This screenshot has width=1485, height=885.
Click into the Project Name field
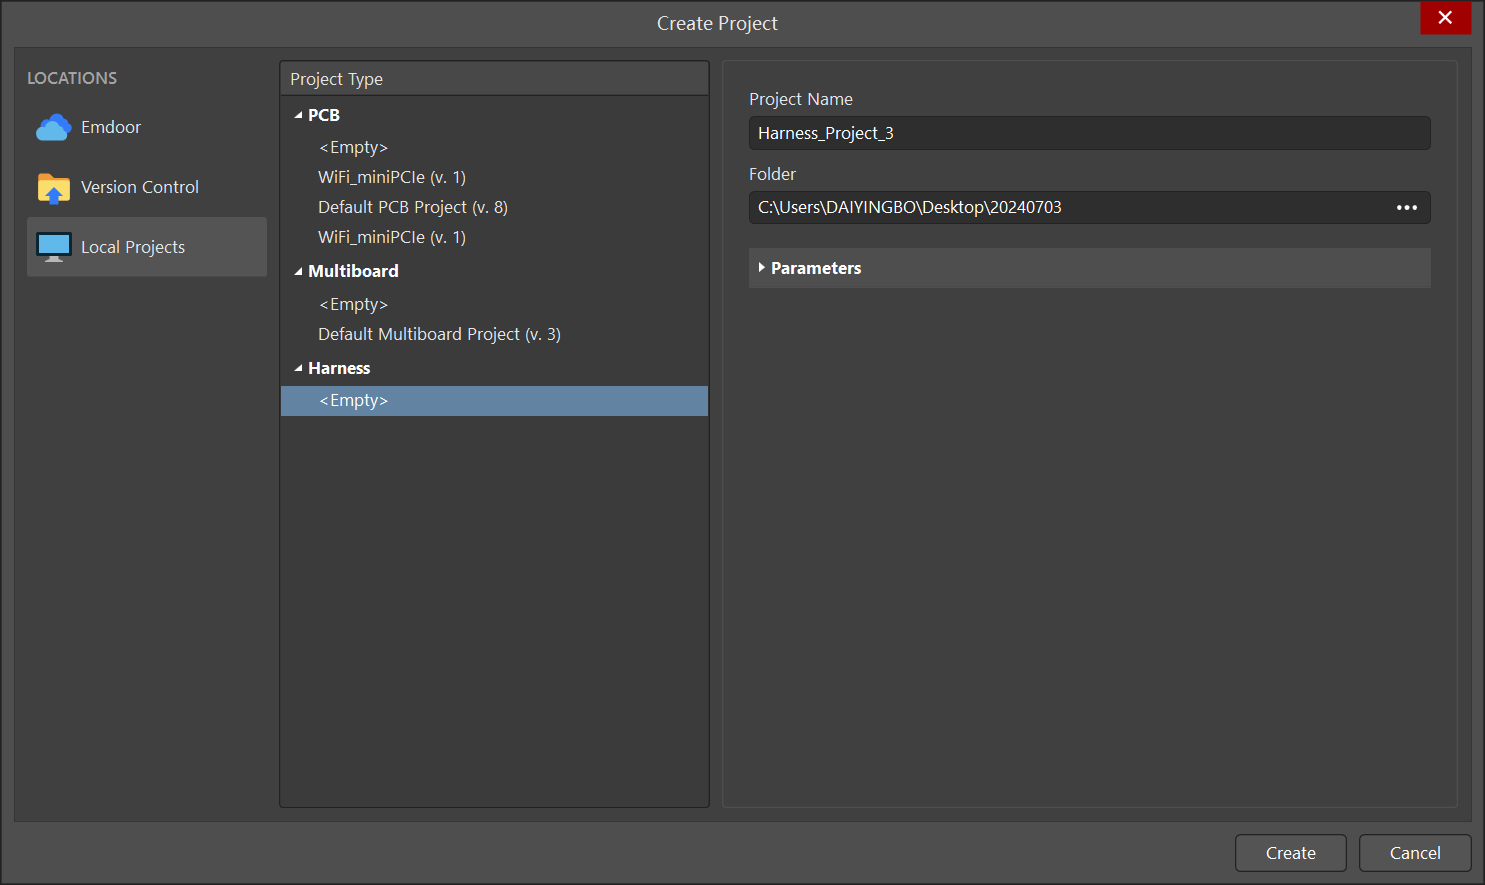coord(1088,133)
